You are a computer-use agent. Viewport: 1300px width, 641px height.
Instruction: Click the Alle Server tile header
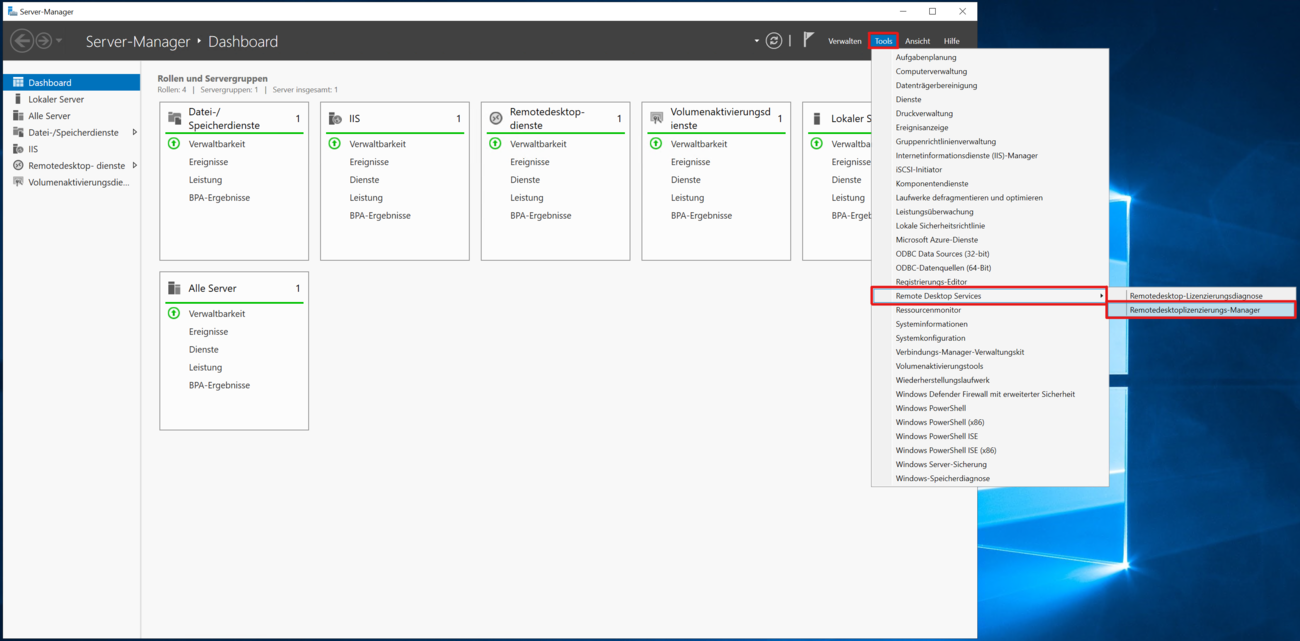(212, 288)
